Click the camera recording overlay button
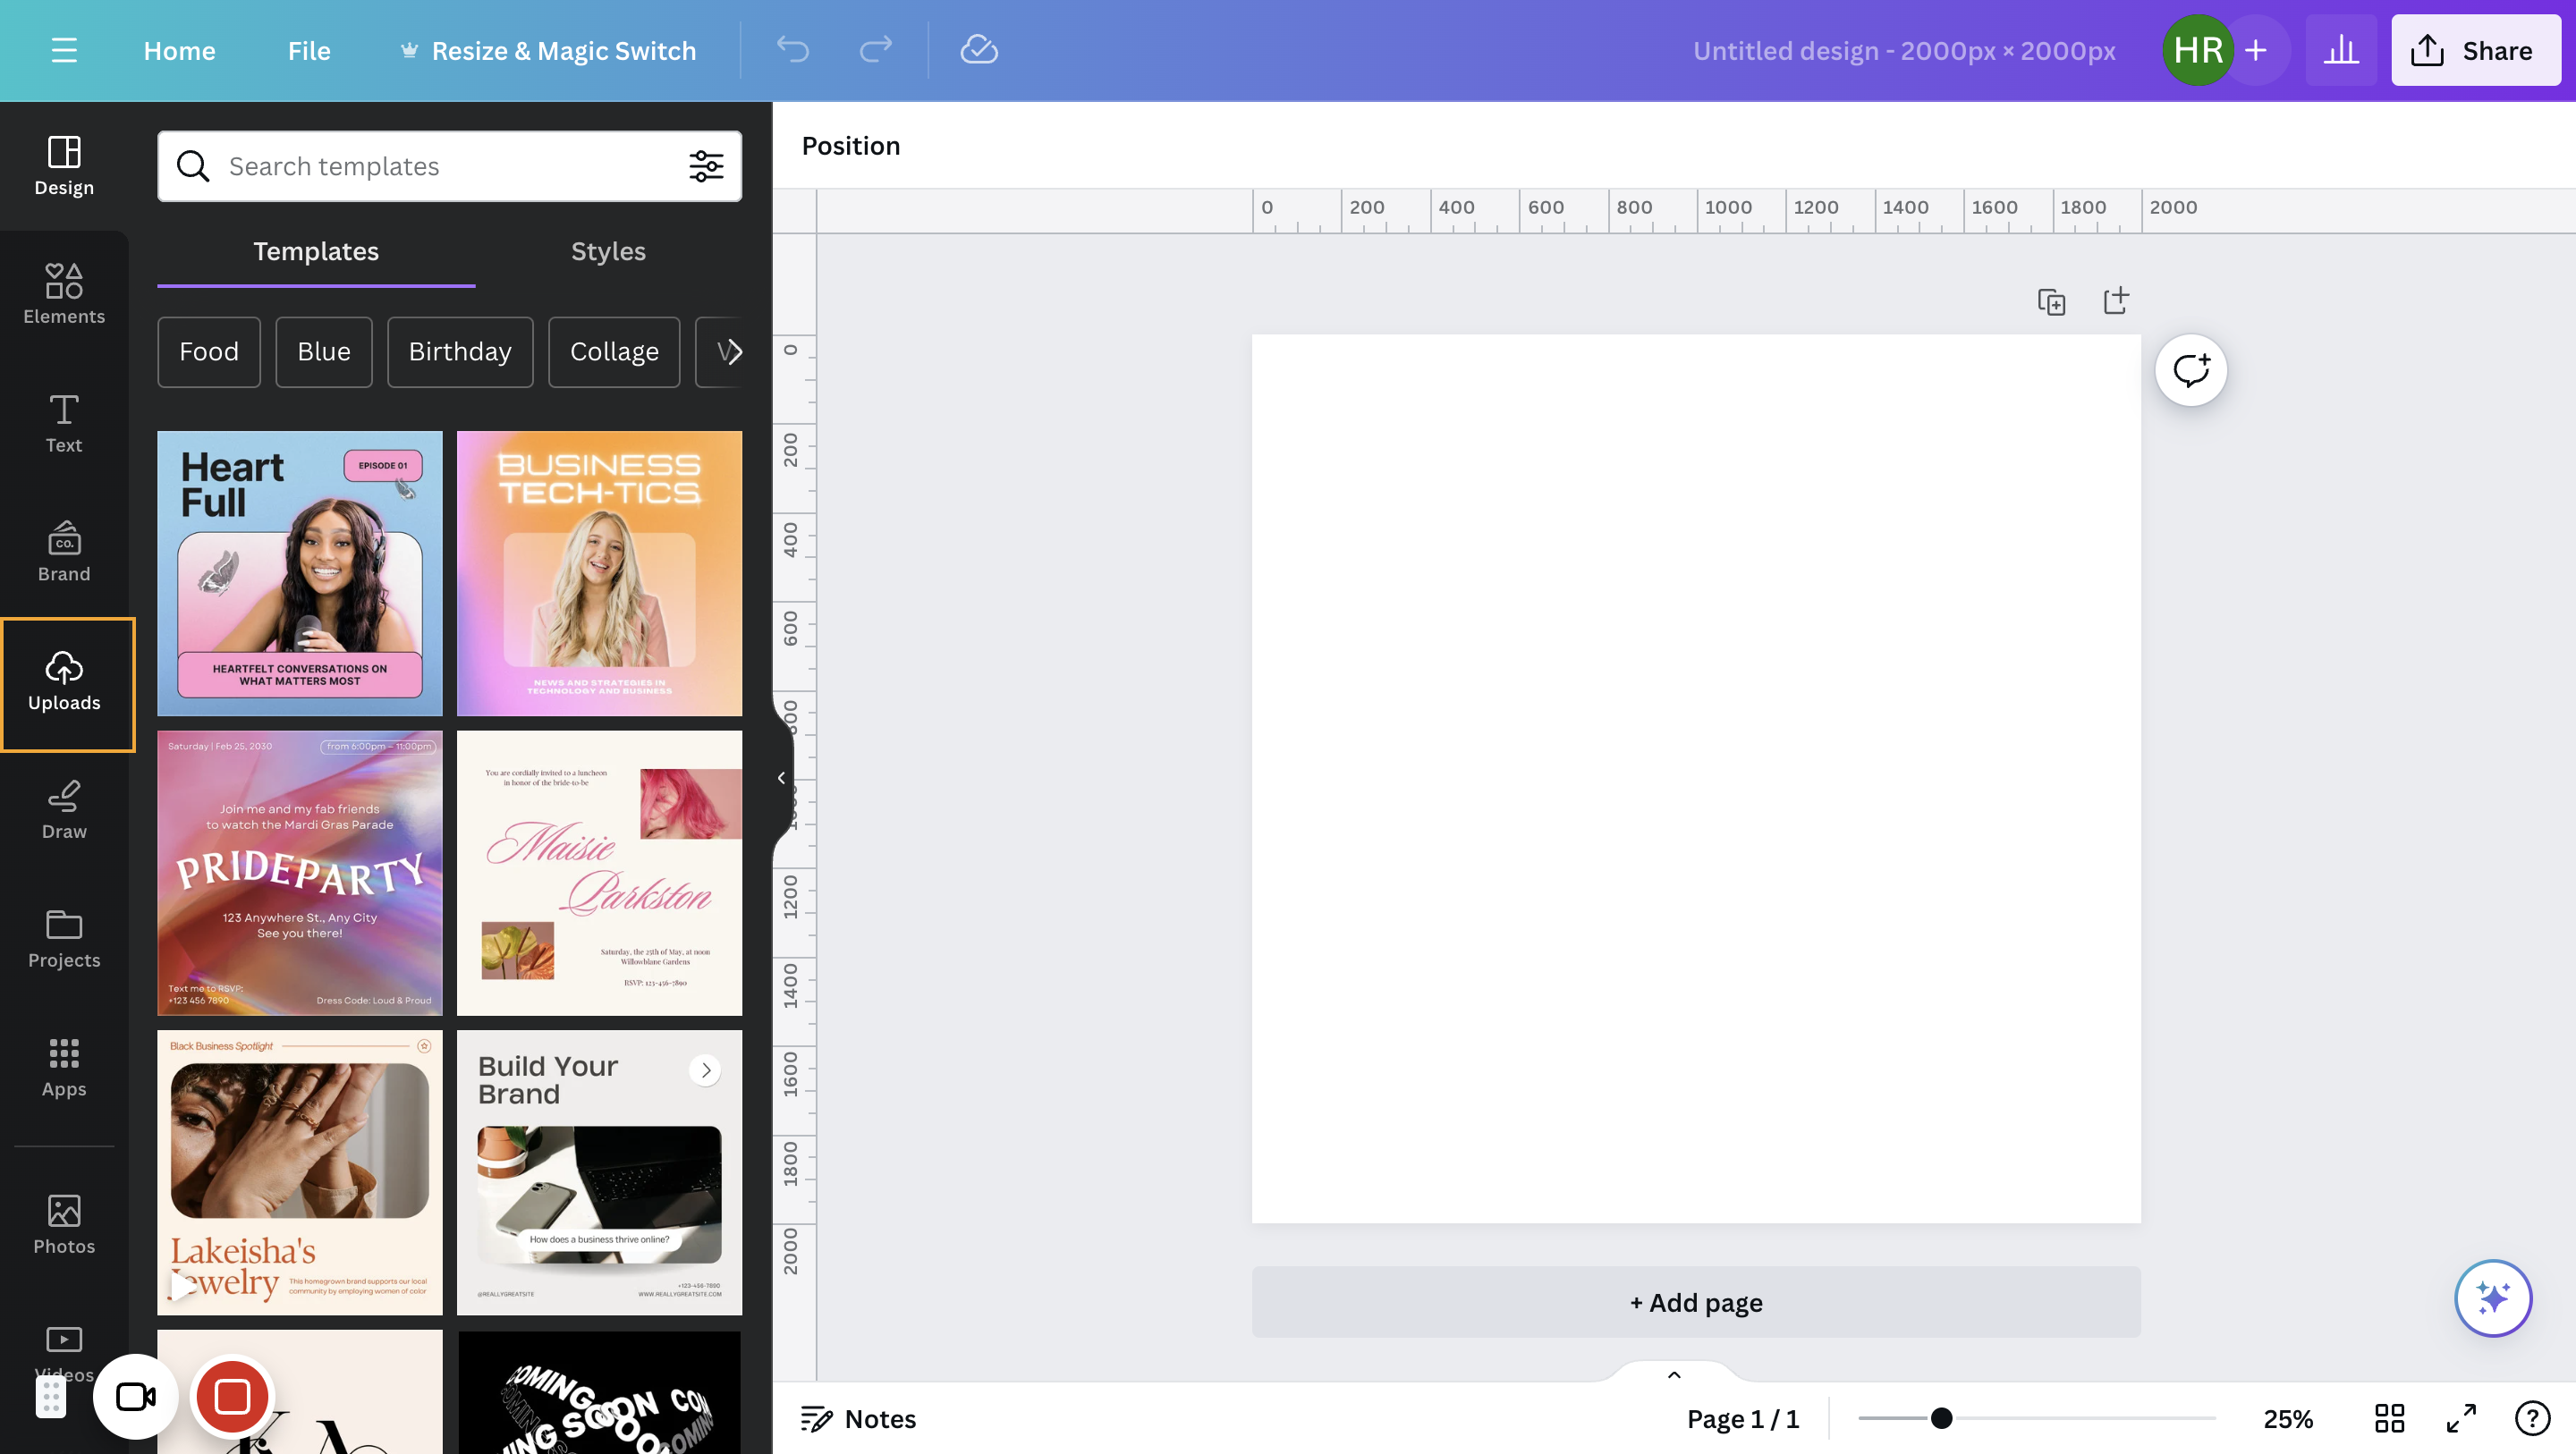Image resolution: width=2576 pixels, height=1454 pixels. pos(135,1396)
